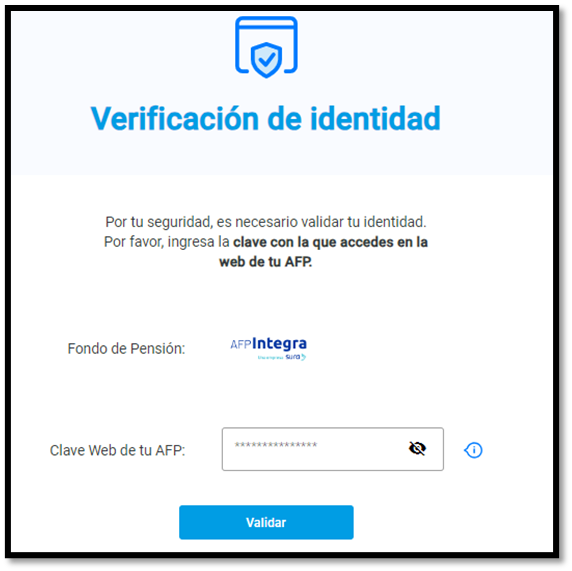Click the crossed-out eye password icon
The image size is (572, 571).
pos(417,448)
